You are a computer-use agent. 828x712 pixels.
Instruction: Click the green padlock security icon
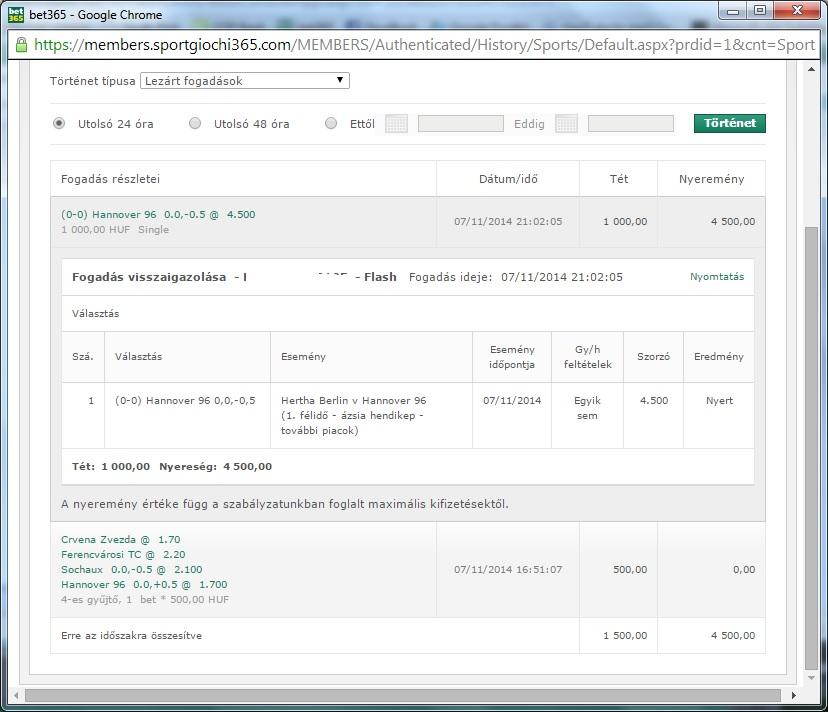coord(21,45)
